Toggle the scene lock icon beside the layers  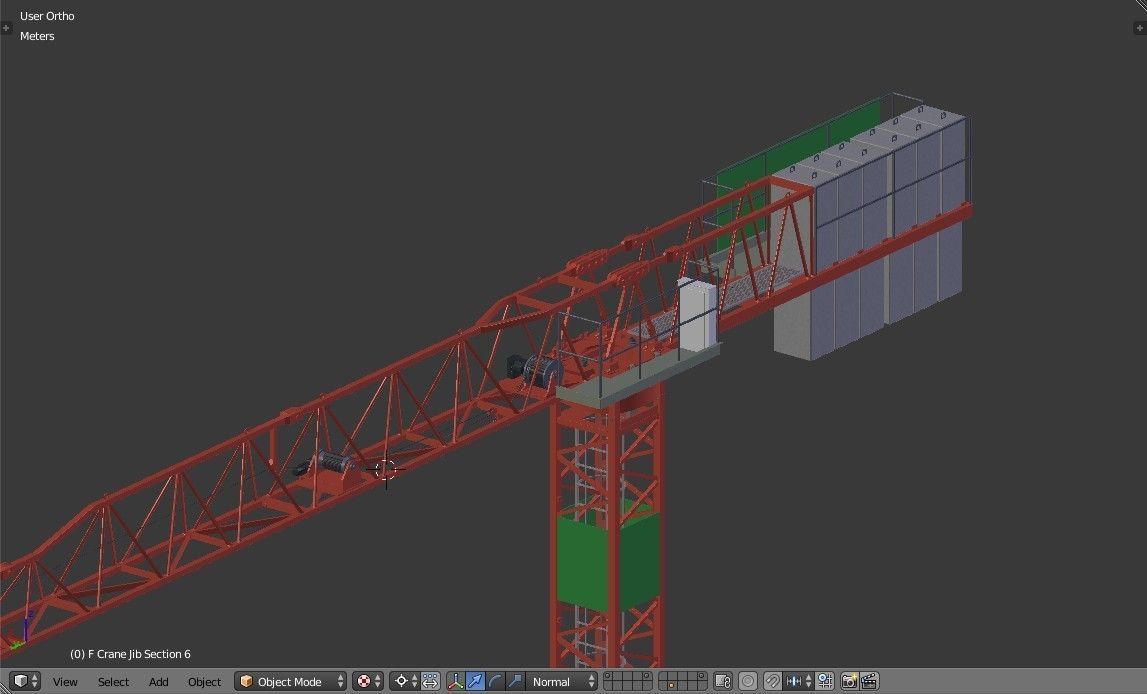coord(723,681)
